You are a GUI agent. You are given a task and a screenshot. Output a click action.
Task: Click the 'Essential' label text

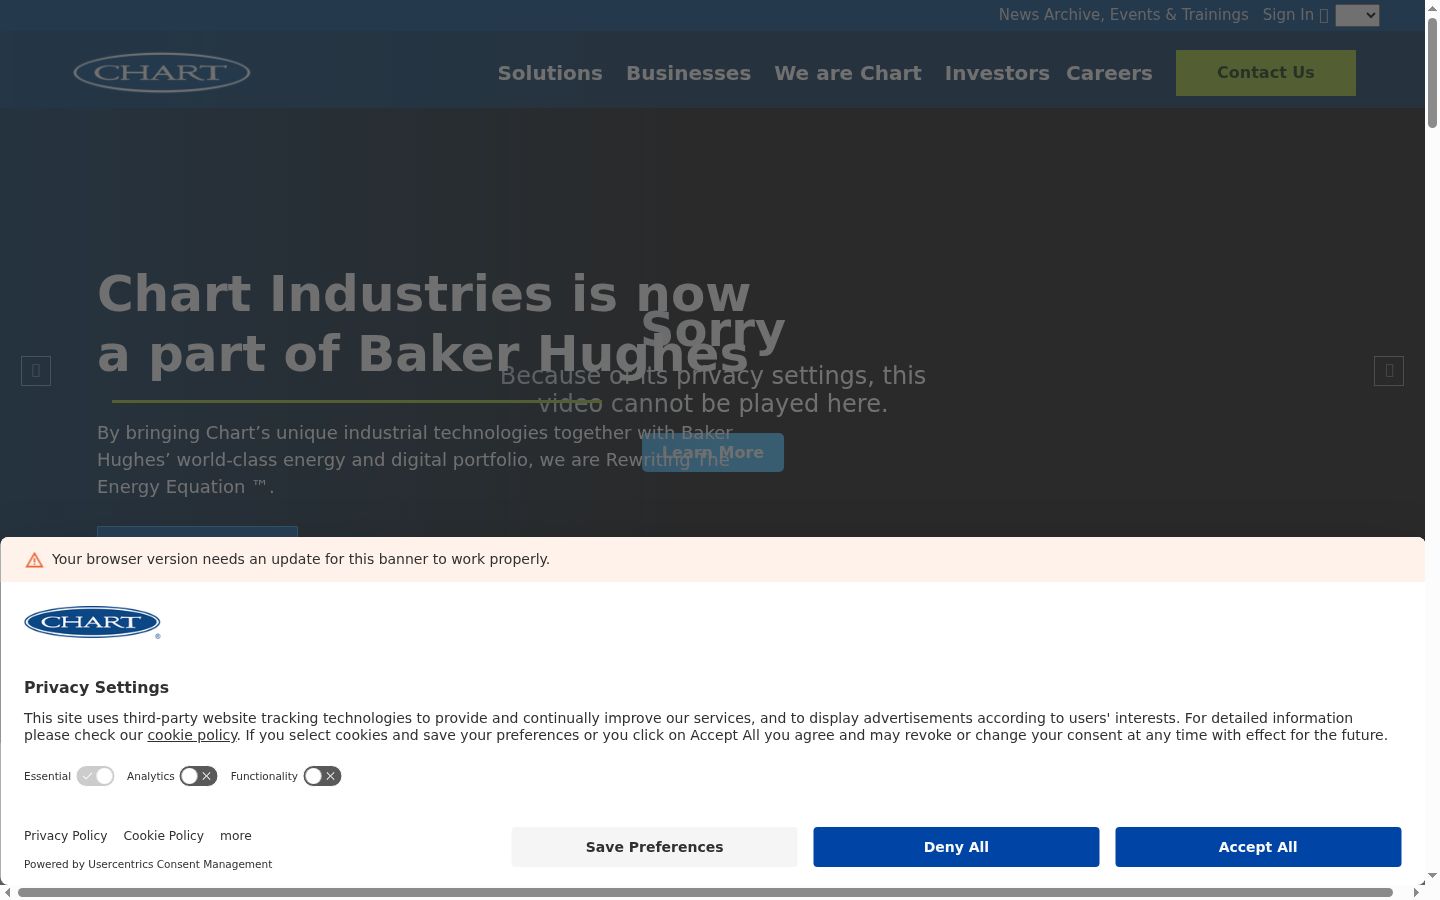coord(47,776)
